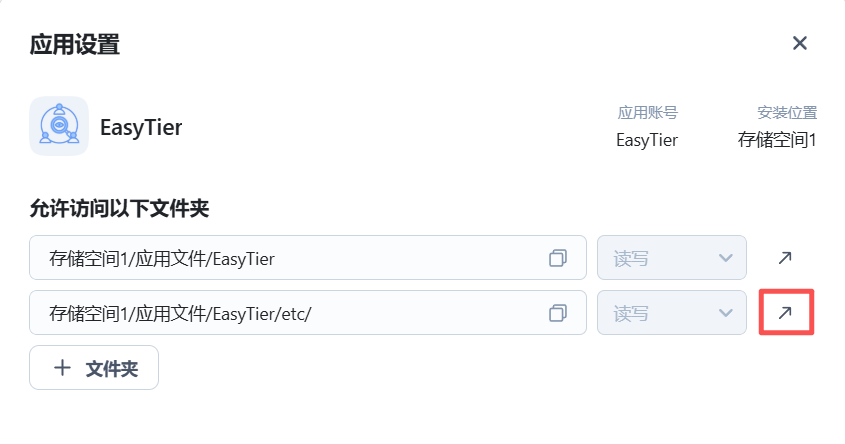The width and height of the screenshot is (845, 444).
Task: Click the 应用账号 label
Action: click(x=647, y=113)
